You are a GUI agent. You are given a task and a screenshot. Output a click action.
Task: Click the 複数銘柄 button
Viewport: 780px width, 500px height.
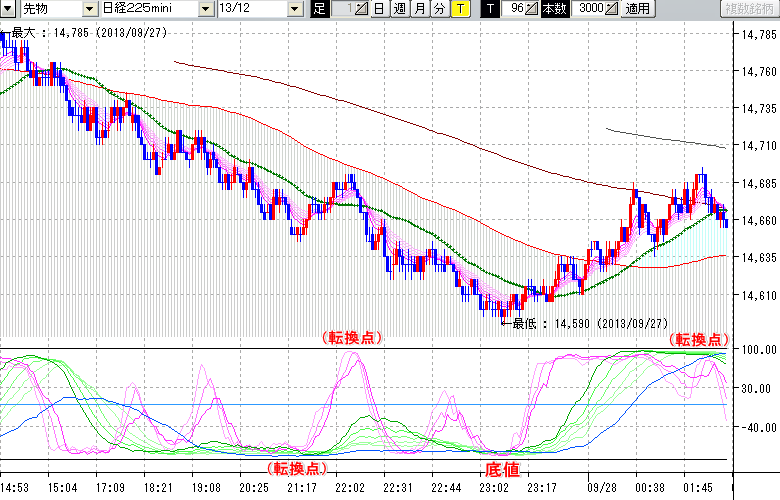click(x=744, y=9)
